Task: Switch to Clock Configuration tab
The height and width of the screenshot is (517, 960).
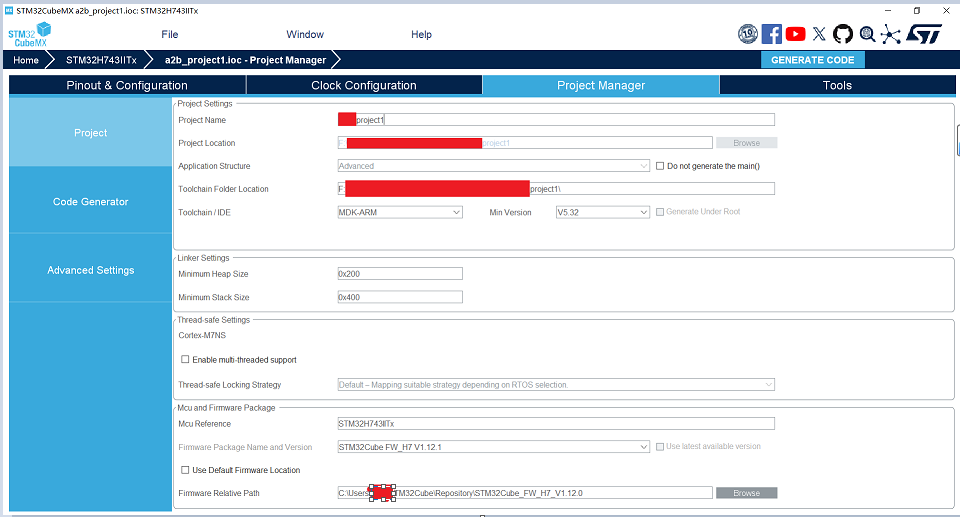Action: coord(364,85)
